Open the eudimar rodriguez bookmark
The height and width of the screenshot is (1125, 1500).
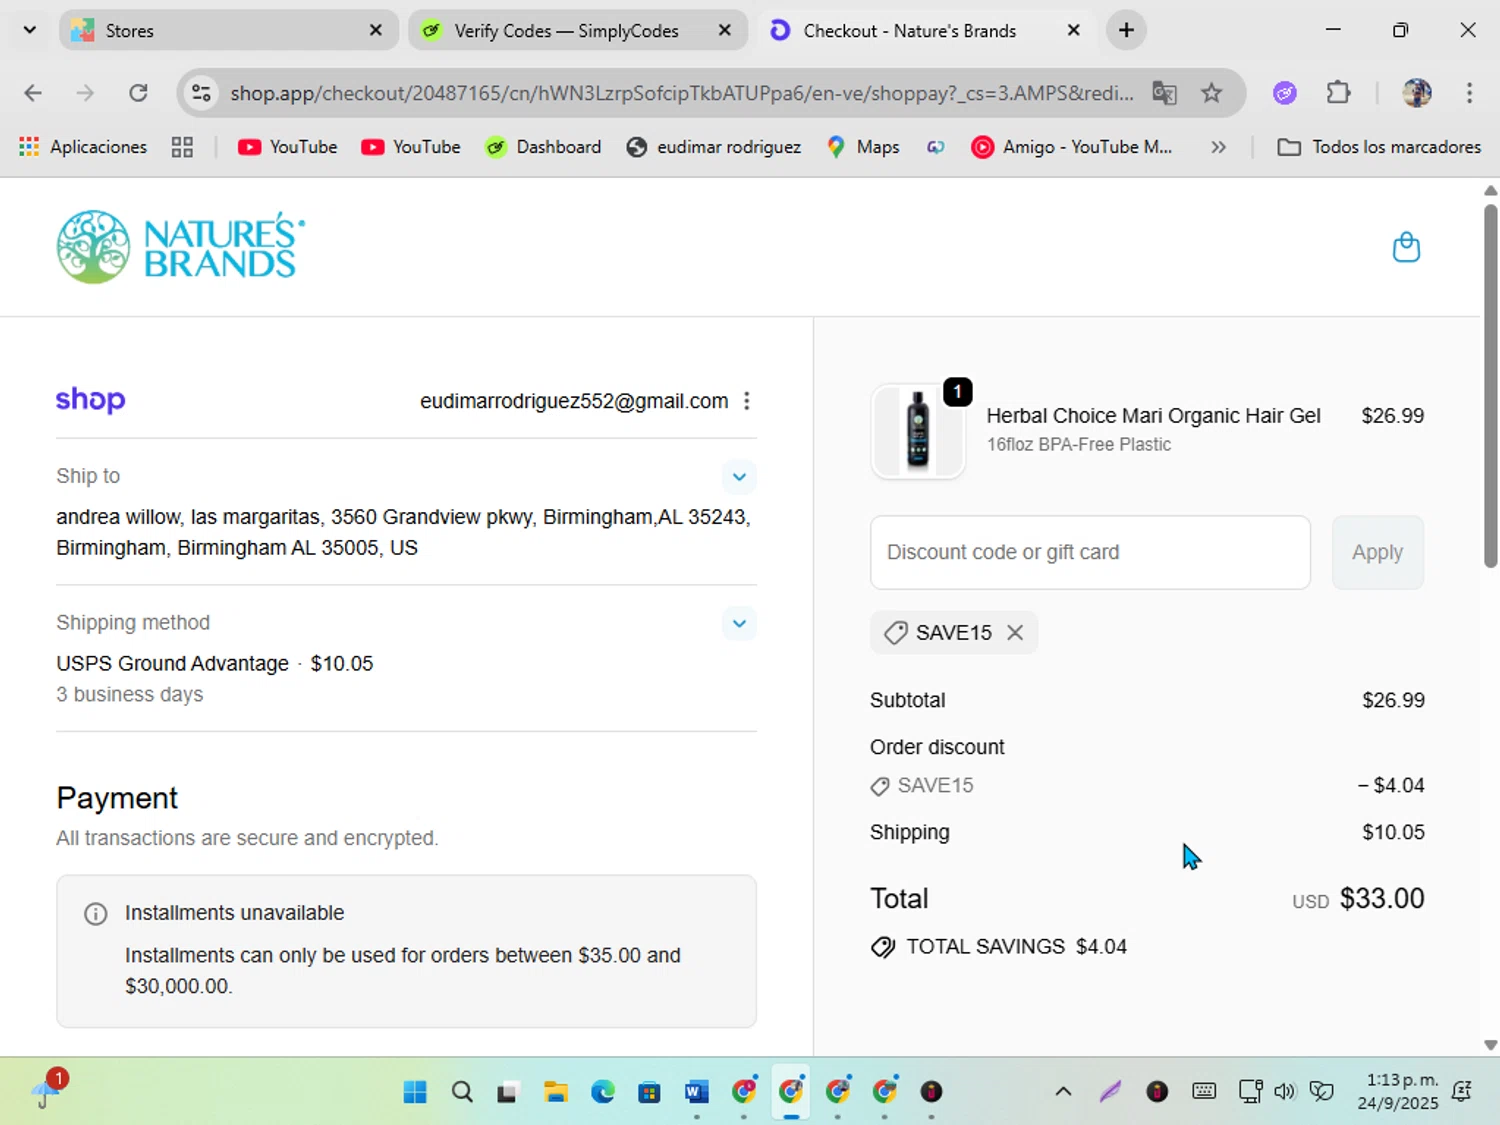pos(714,147)
